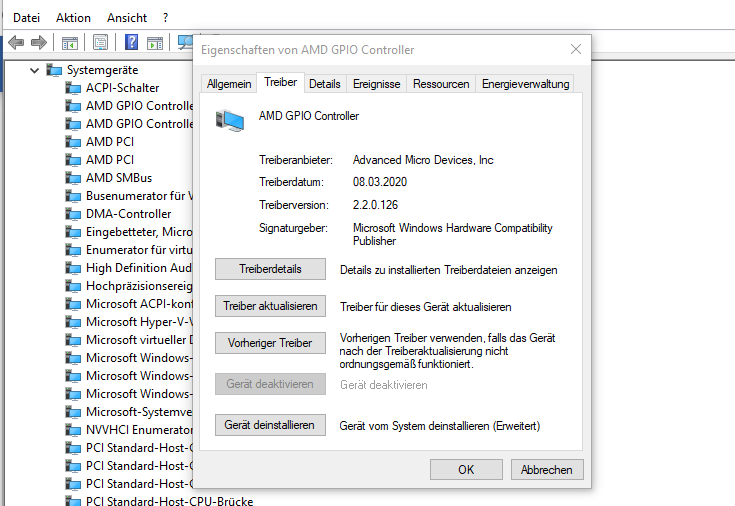Click the Microsoft Windows Hardware Compatibility Publisher text
This screenshot has width=735, height=506.
[x=452, y=234]
